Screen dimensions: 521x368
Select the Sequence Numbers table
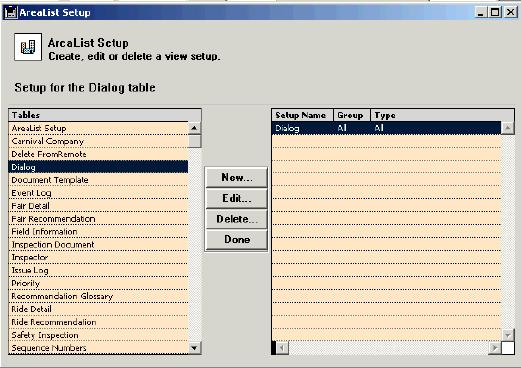(98, 348)
